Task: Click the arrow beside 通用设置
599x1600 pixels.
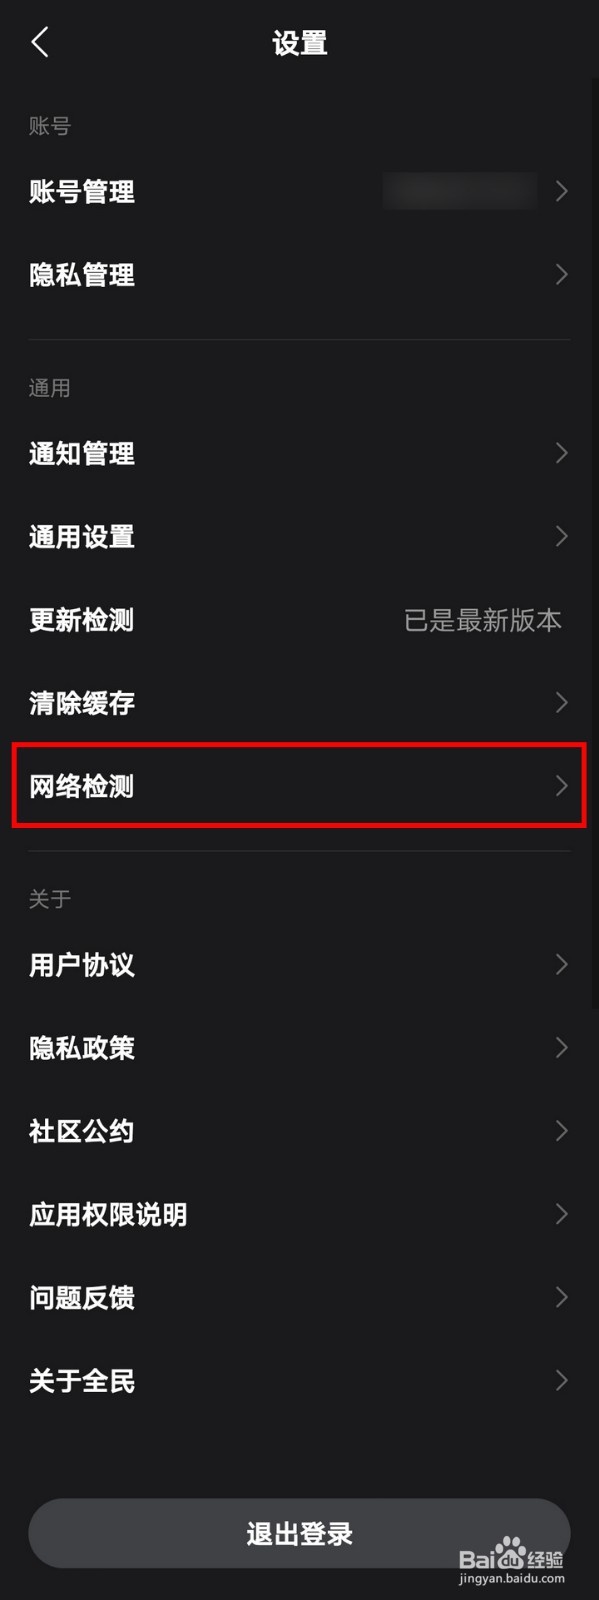Action: pos(561,536)
